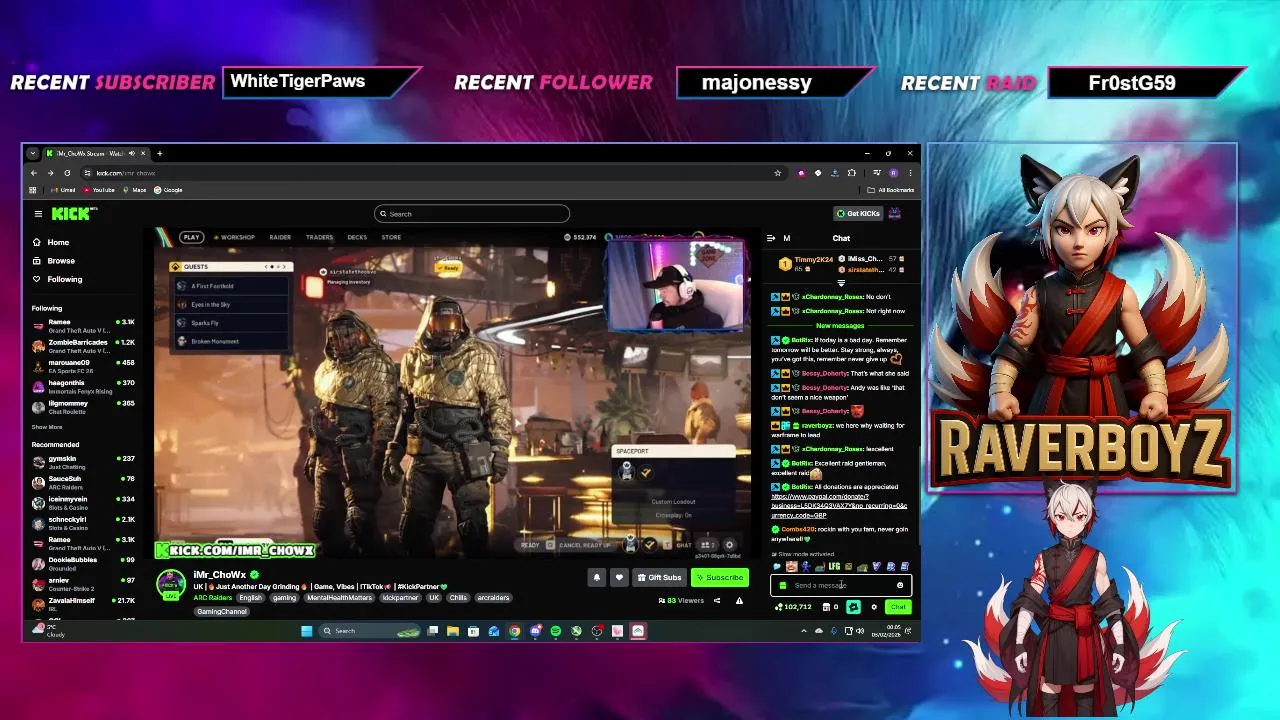The height and width of the screenshot is (720, 1280).
Task: Select the MentalHealthMatters tag
Action: pyautogui.click(x=339, y=598)
